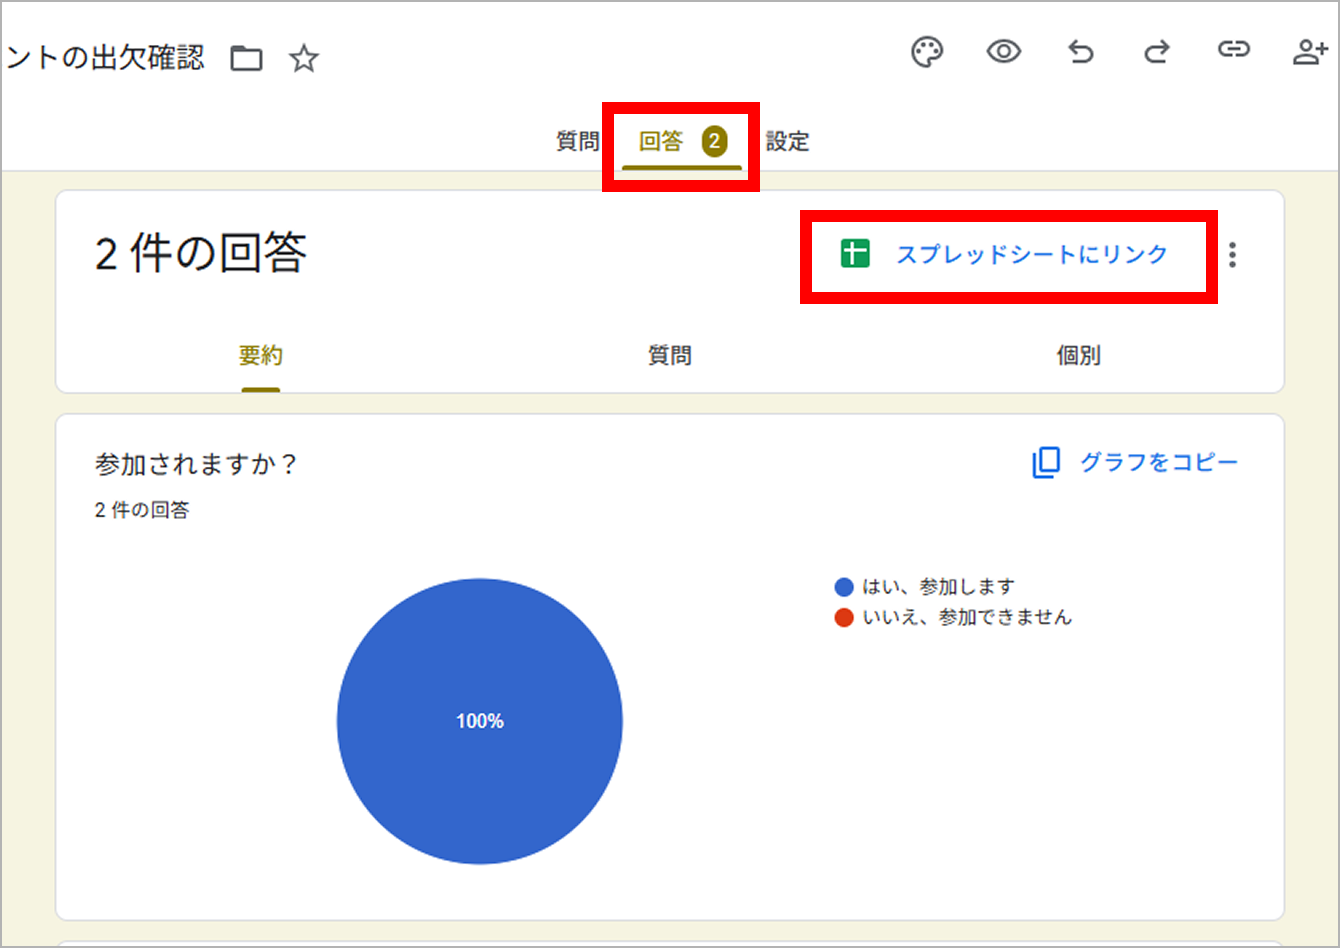
Task: Click the undo arrow icon
Action: click(x=1081, y=52)
